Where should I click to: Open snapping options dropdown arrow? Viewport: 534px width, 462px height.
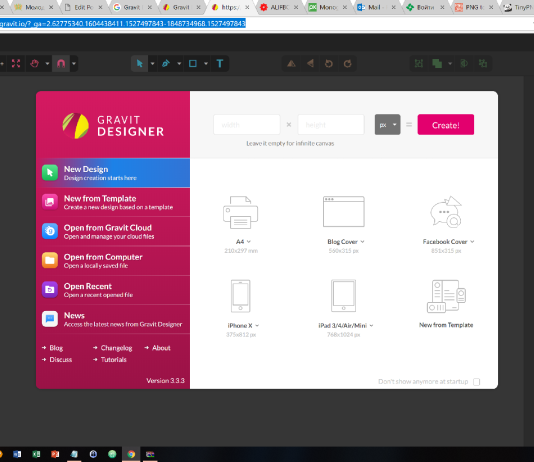pyautogui.click(x=74, y=64)
